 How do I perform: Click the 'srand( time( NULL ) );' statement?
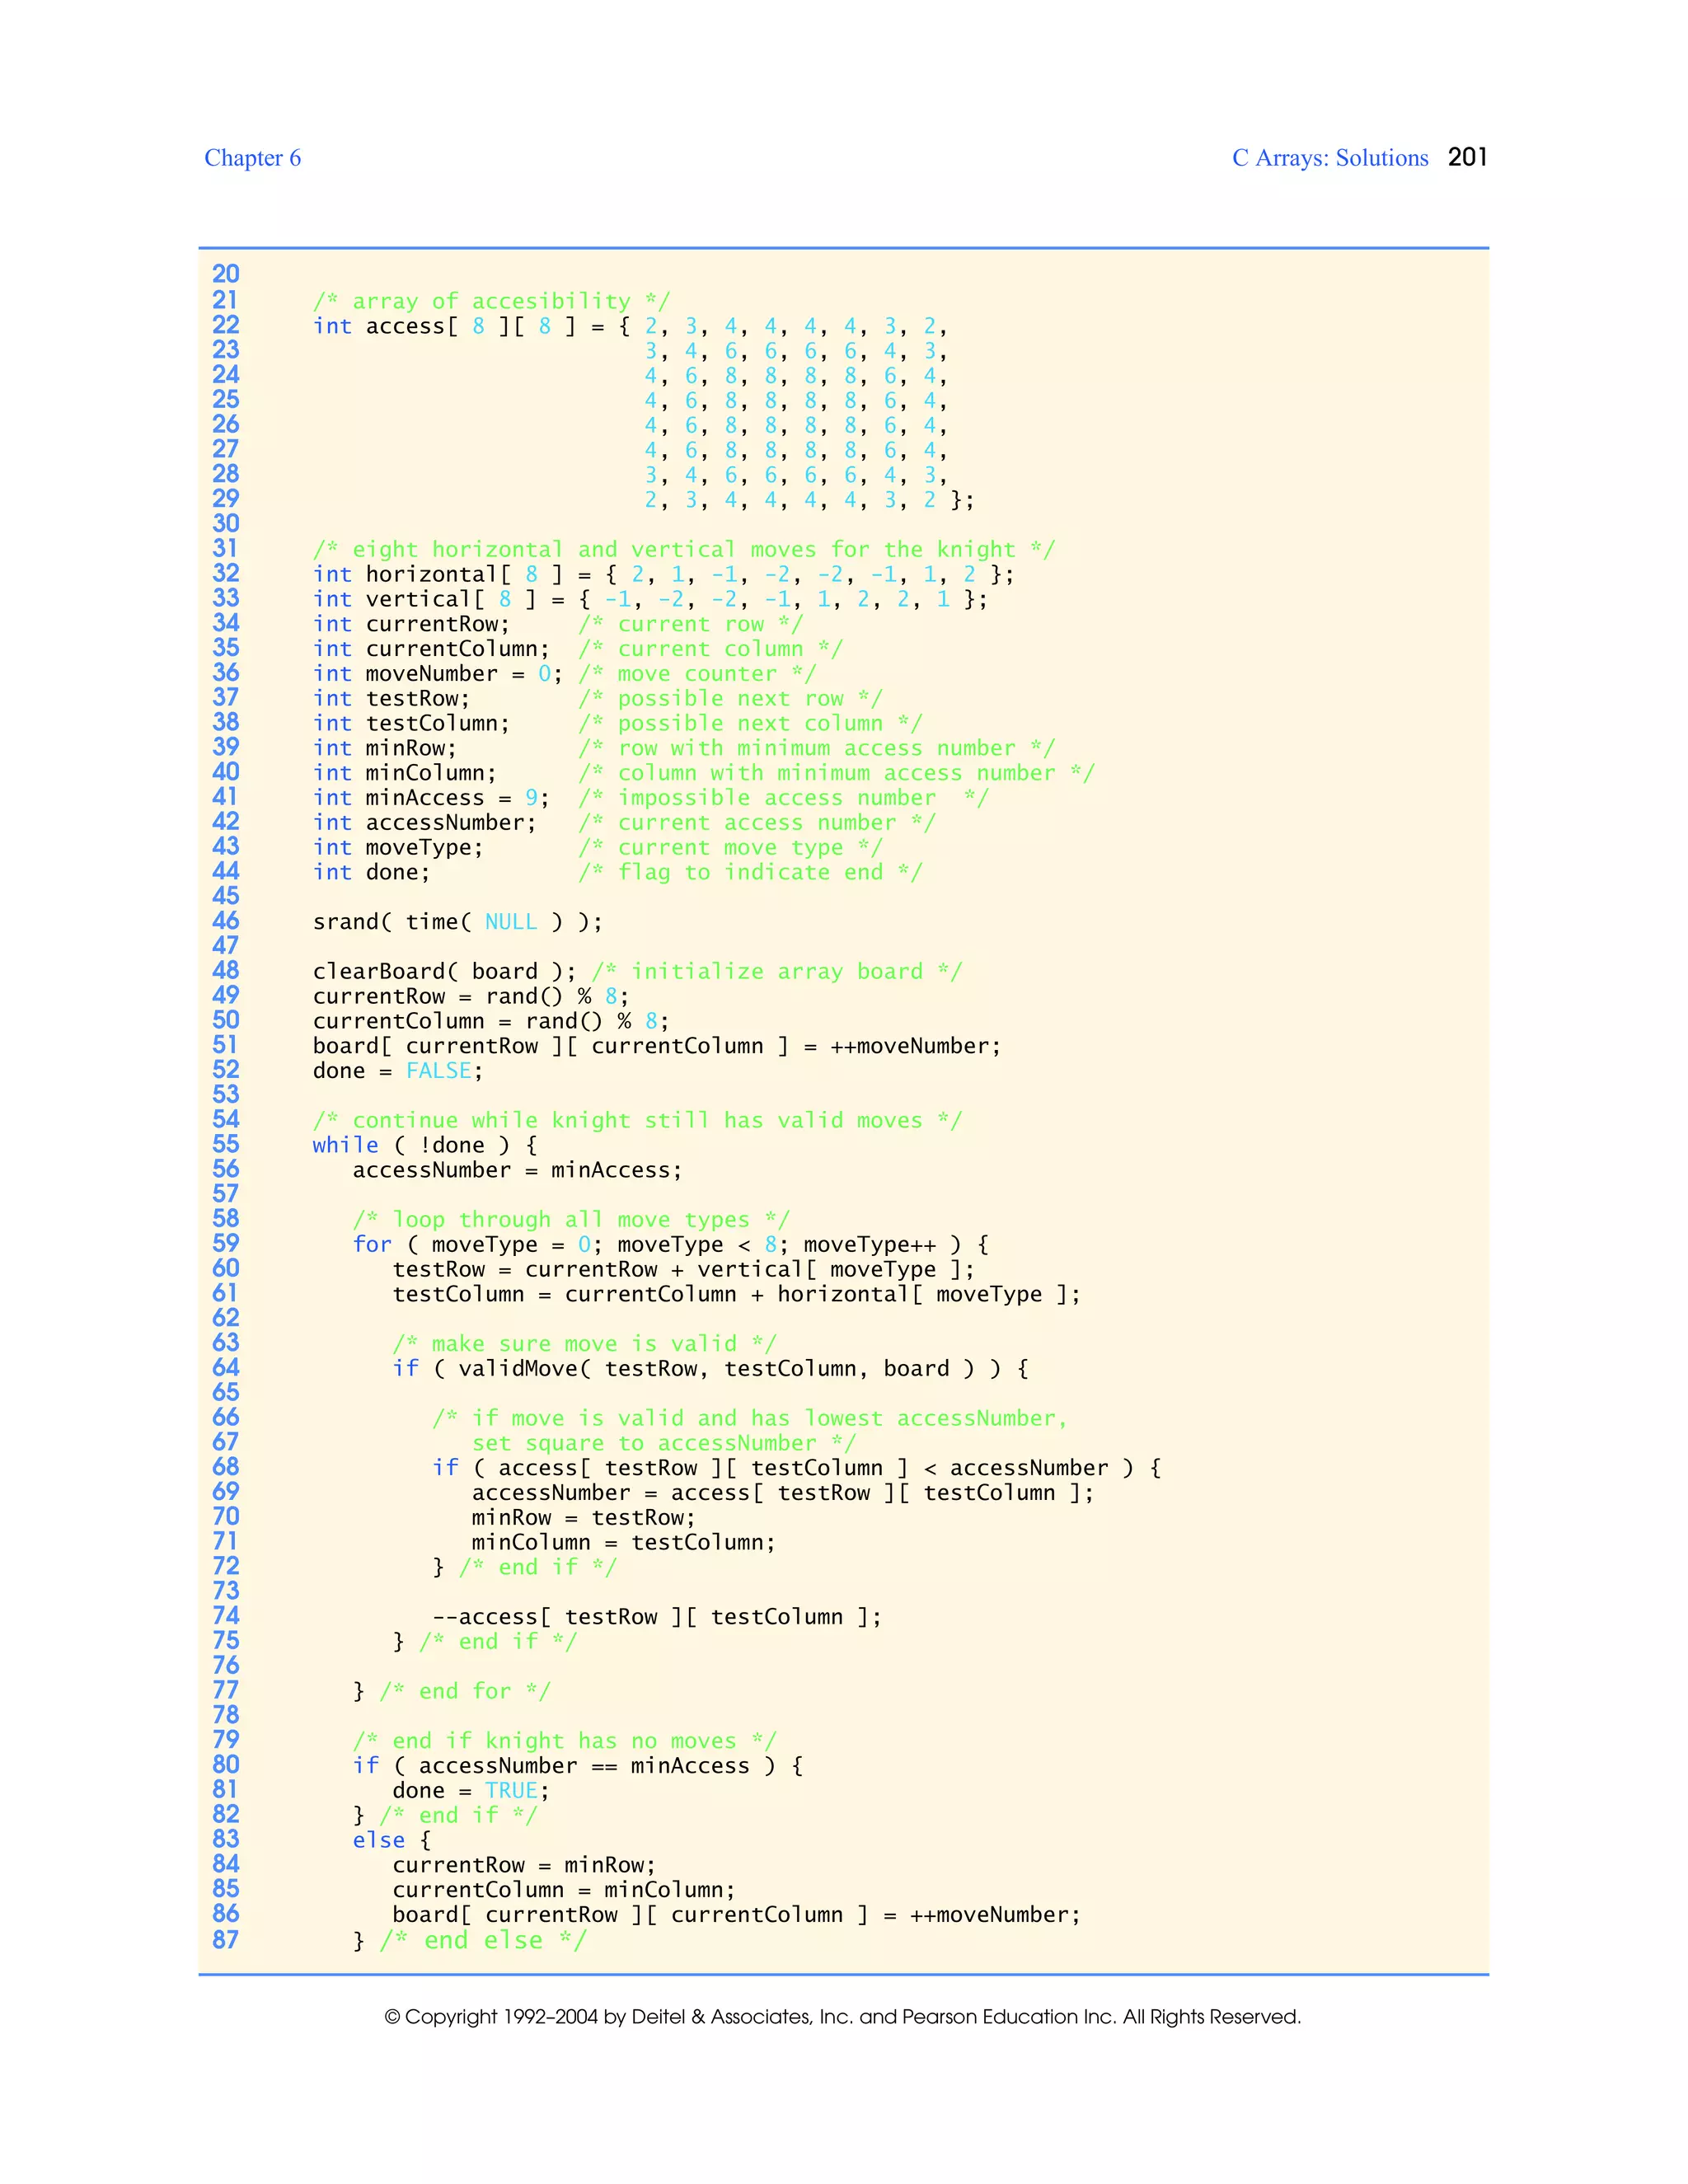(457, 922)
